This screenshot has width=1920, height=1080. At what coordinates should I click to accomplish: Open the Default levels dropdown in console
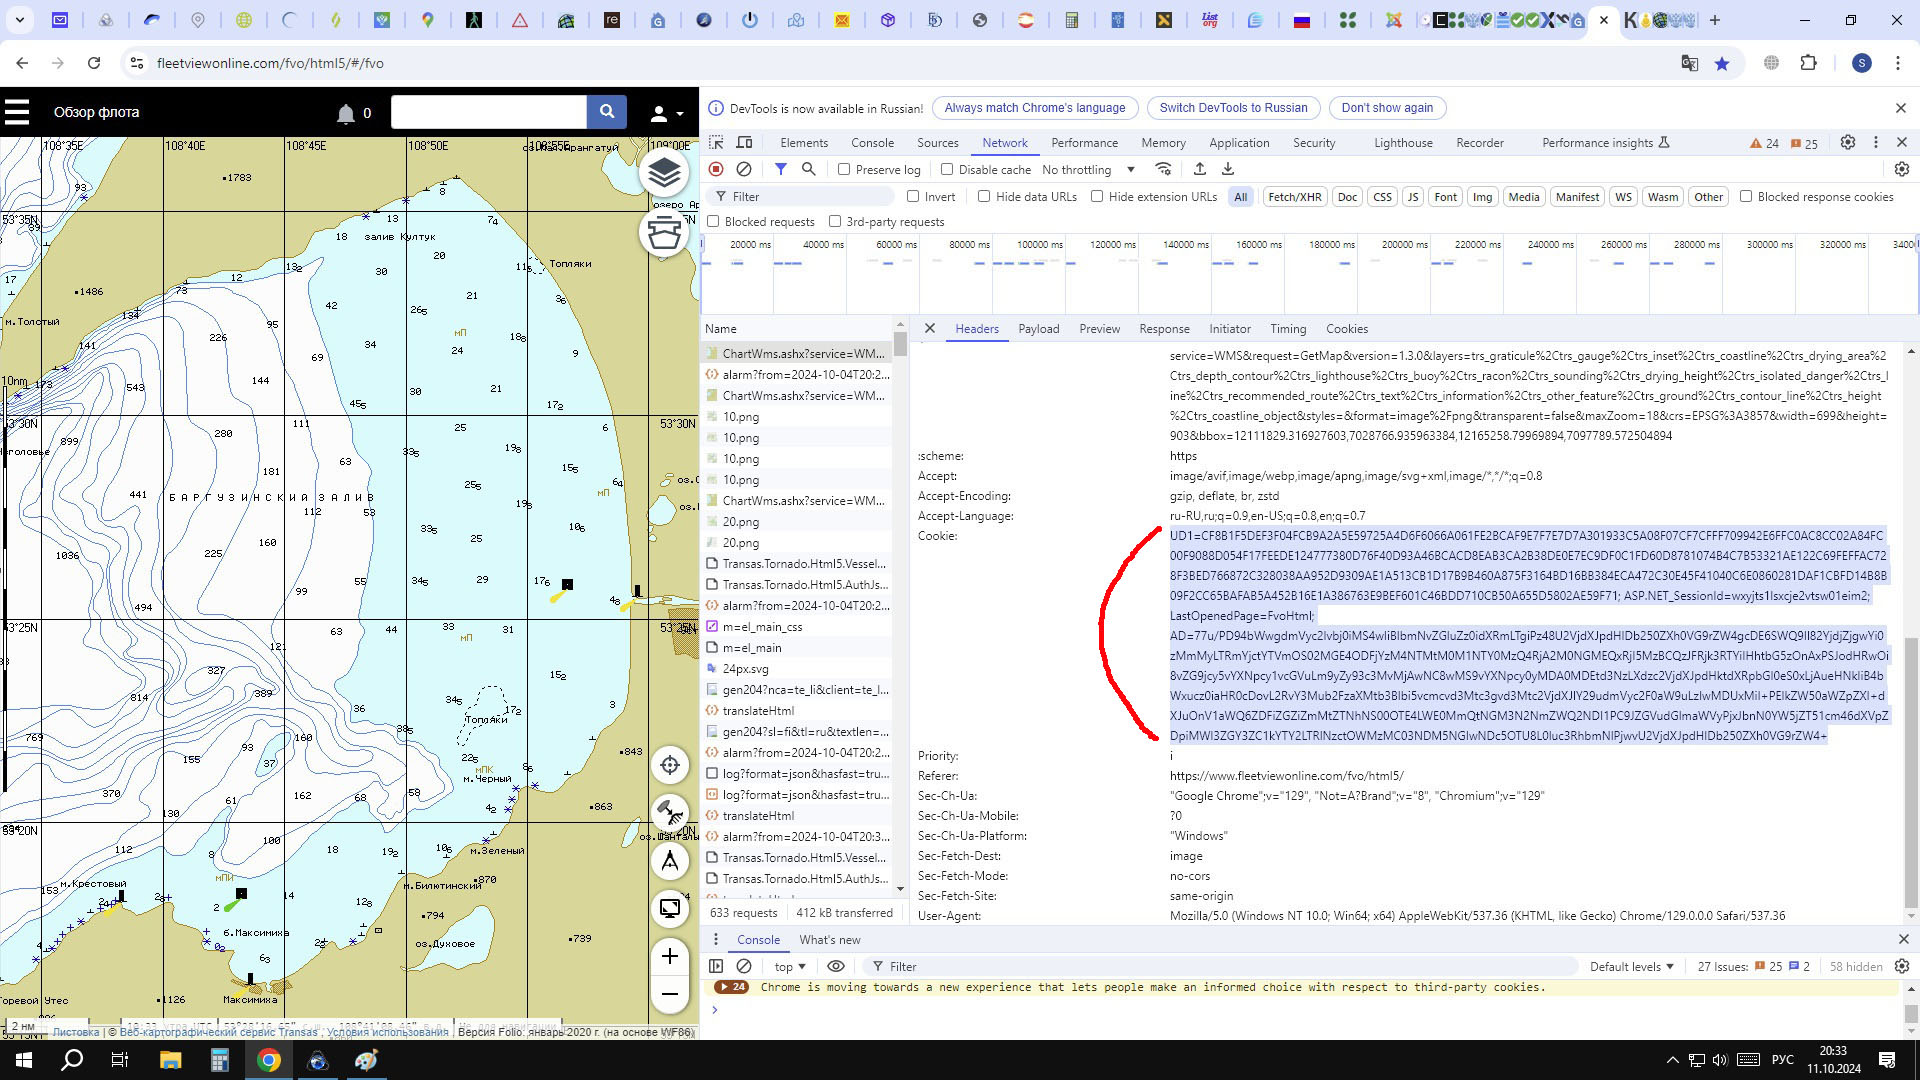(x=1631, y=966)
